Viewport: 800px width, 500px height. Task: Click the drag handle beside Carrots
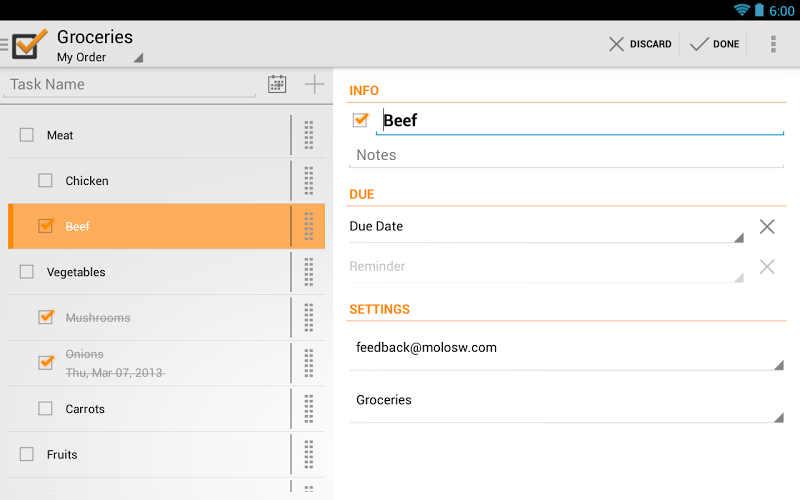tap(309, 409)
